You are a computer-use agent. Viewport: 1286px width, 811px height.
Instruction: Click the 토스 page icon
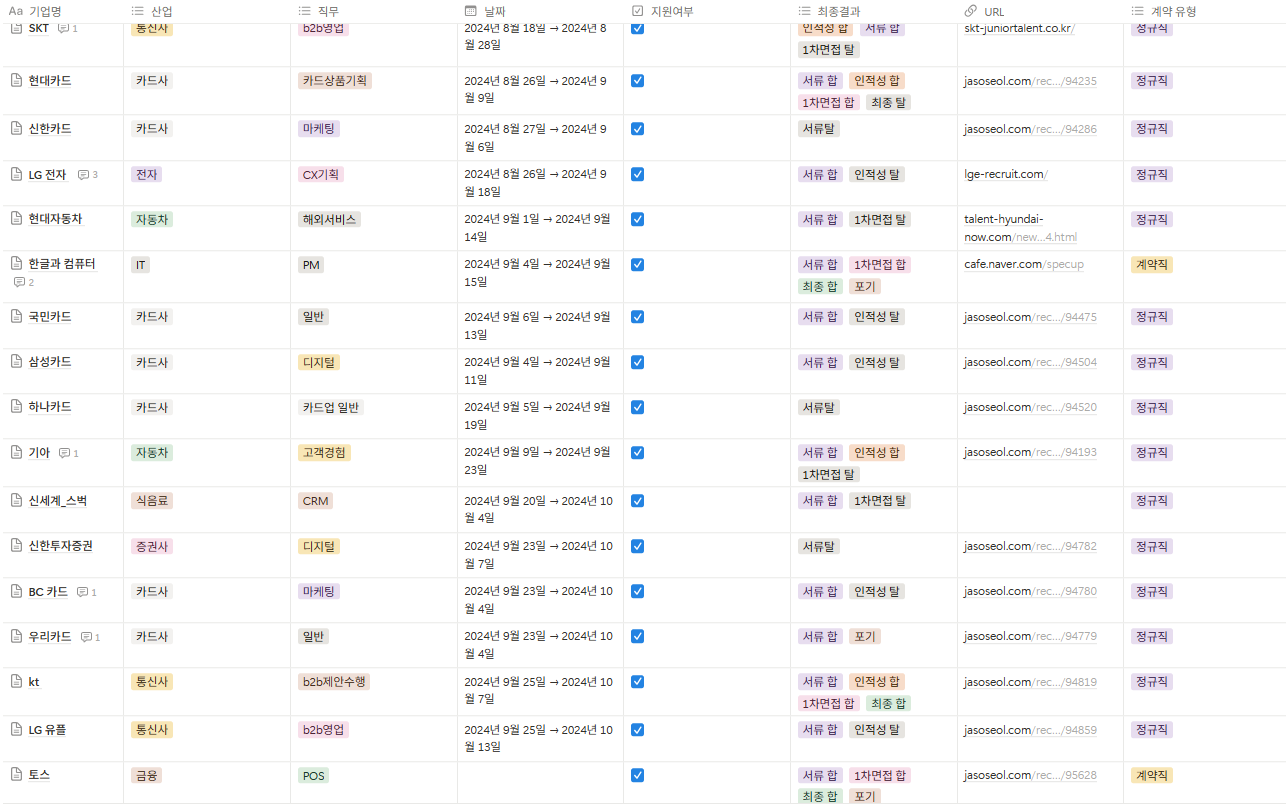tap(16, 775)
